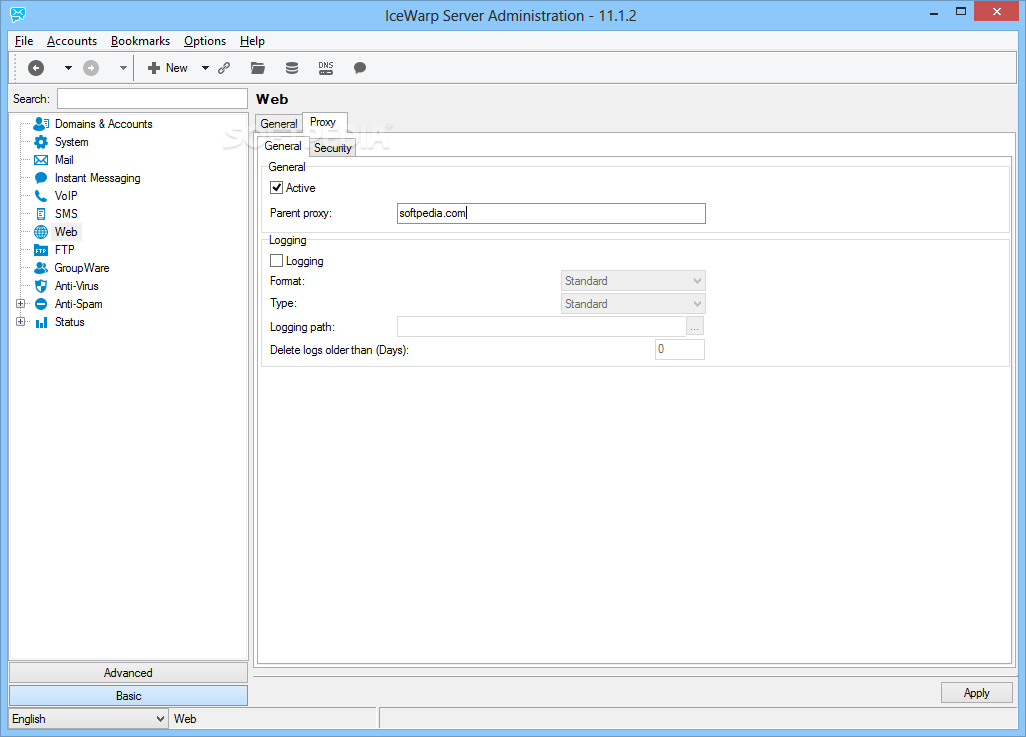Open the DNS tool icon
The image size is (1026, 737).
[326, 68]
